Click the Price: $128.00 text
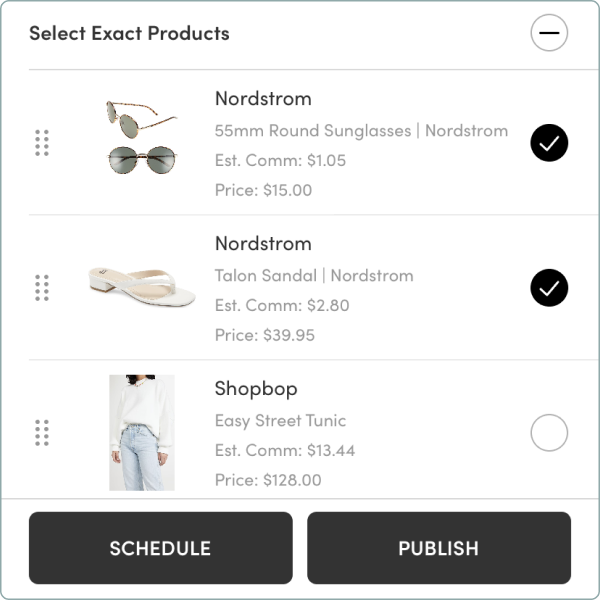 click(268, 480)
